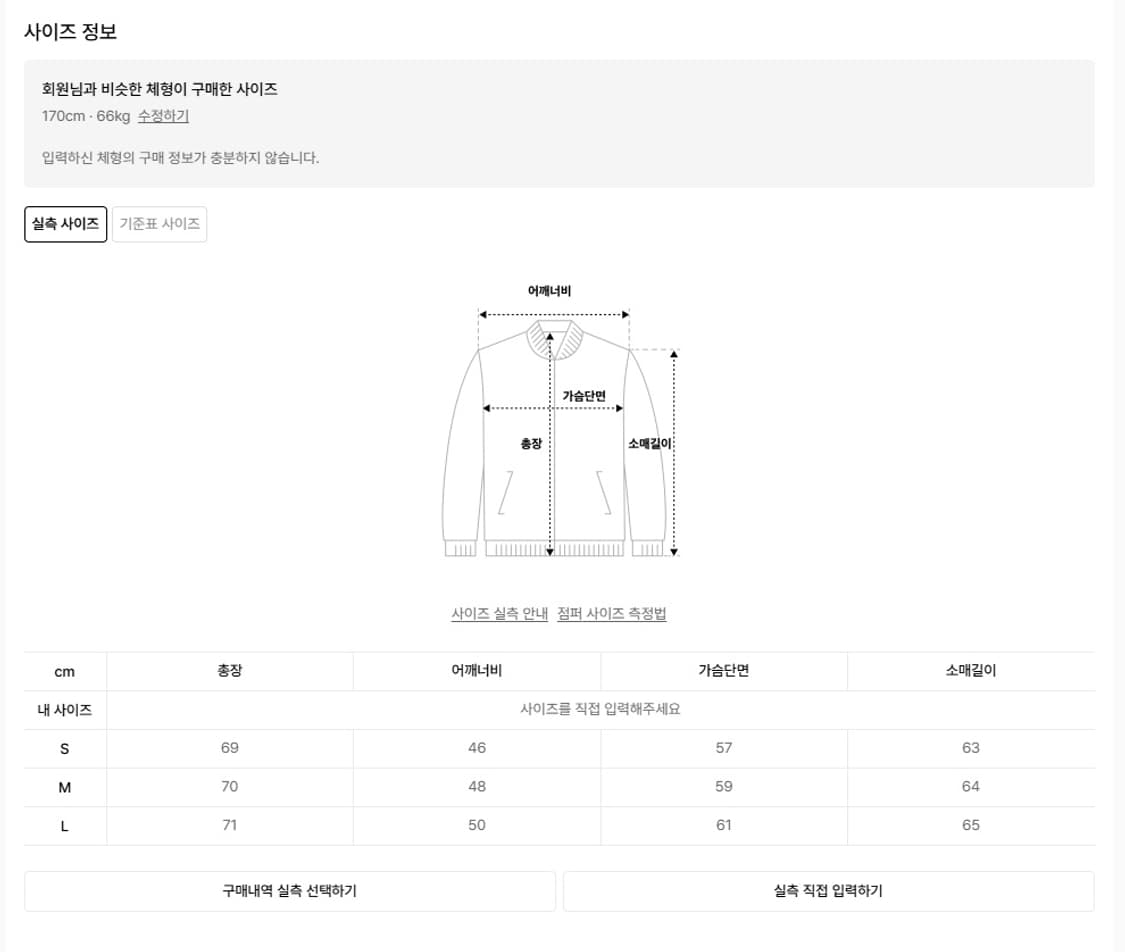The width and height of the screenshot is (1125, 952).
Task: Select the 실측 사이즈 tab
Action: pyautogui.click(x=65, y=223)
